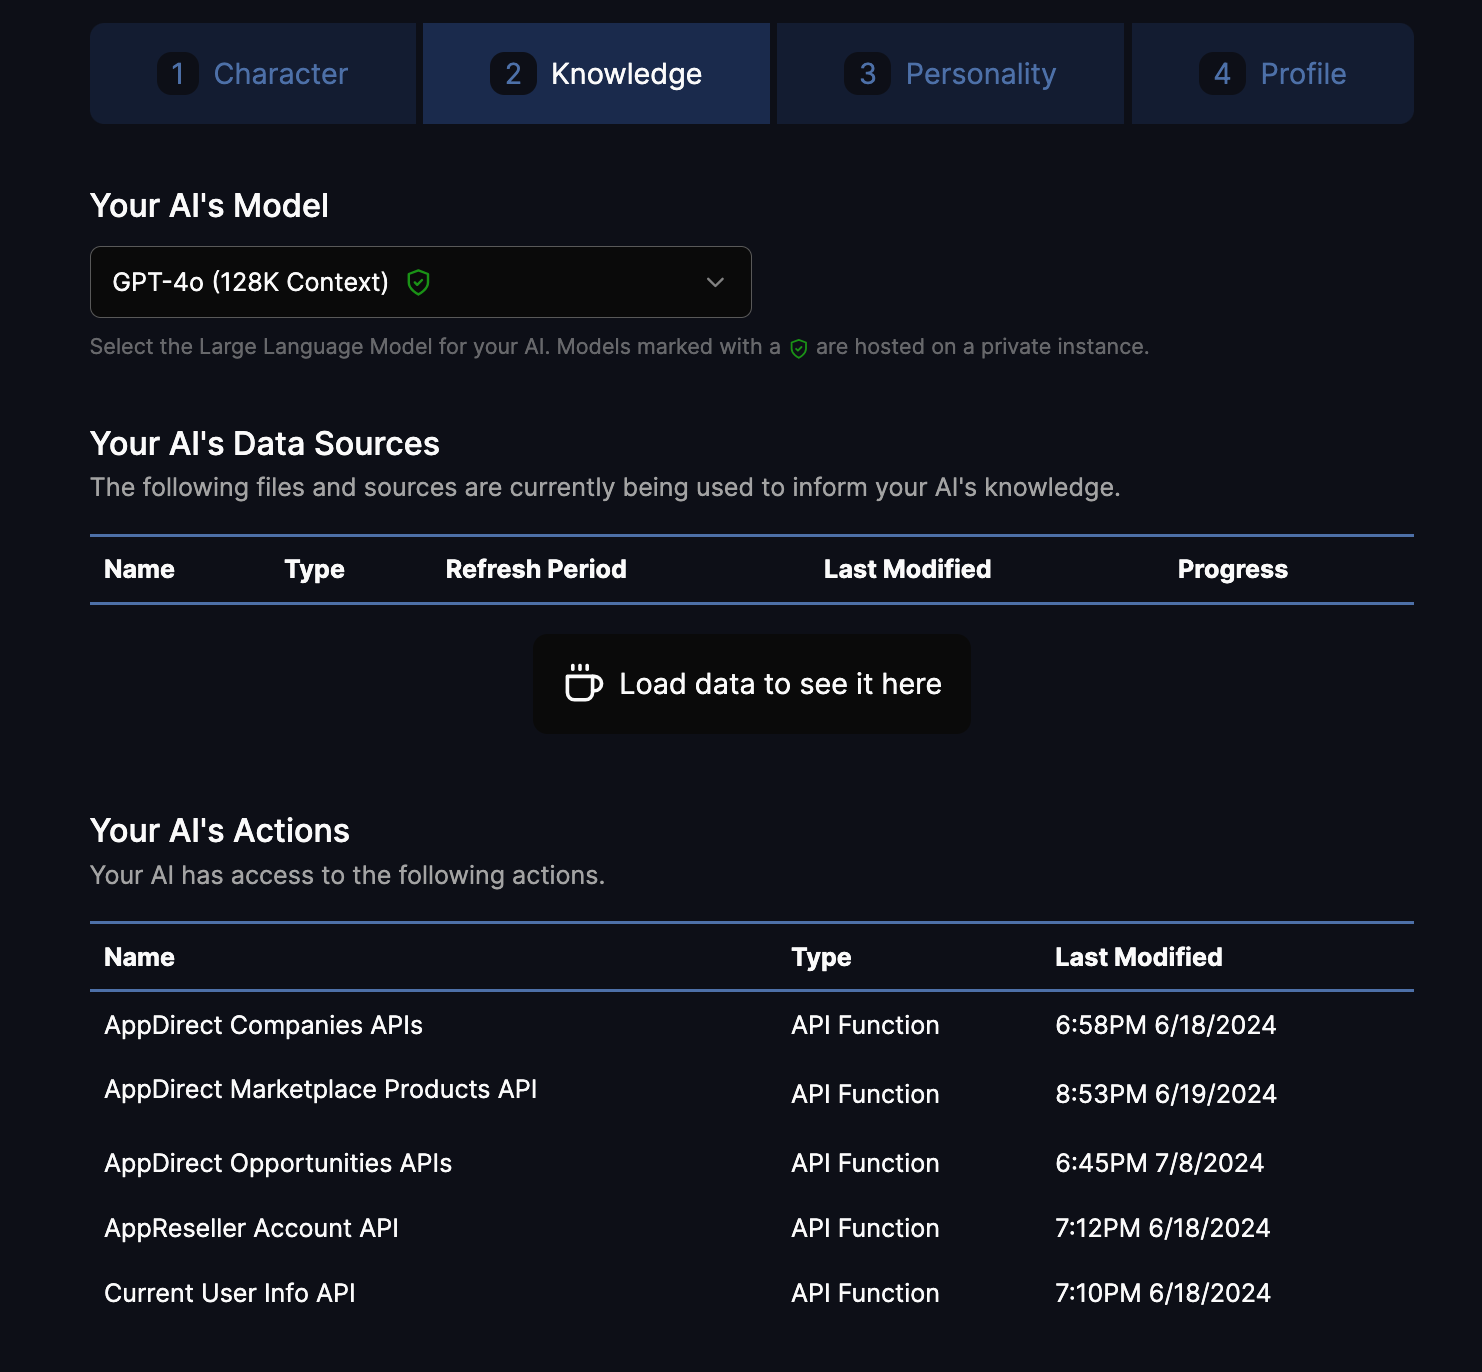1482x1372 pixels.
Task: Click the chevron arrow in model dropdown
Action: tap(715, 282)
